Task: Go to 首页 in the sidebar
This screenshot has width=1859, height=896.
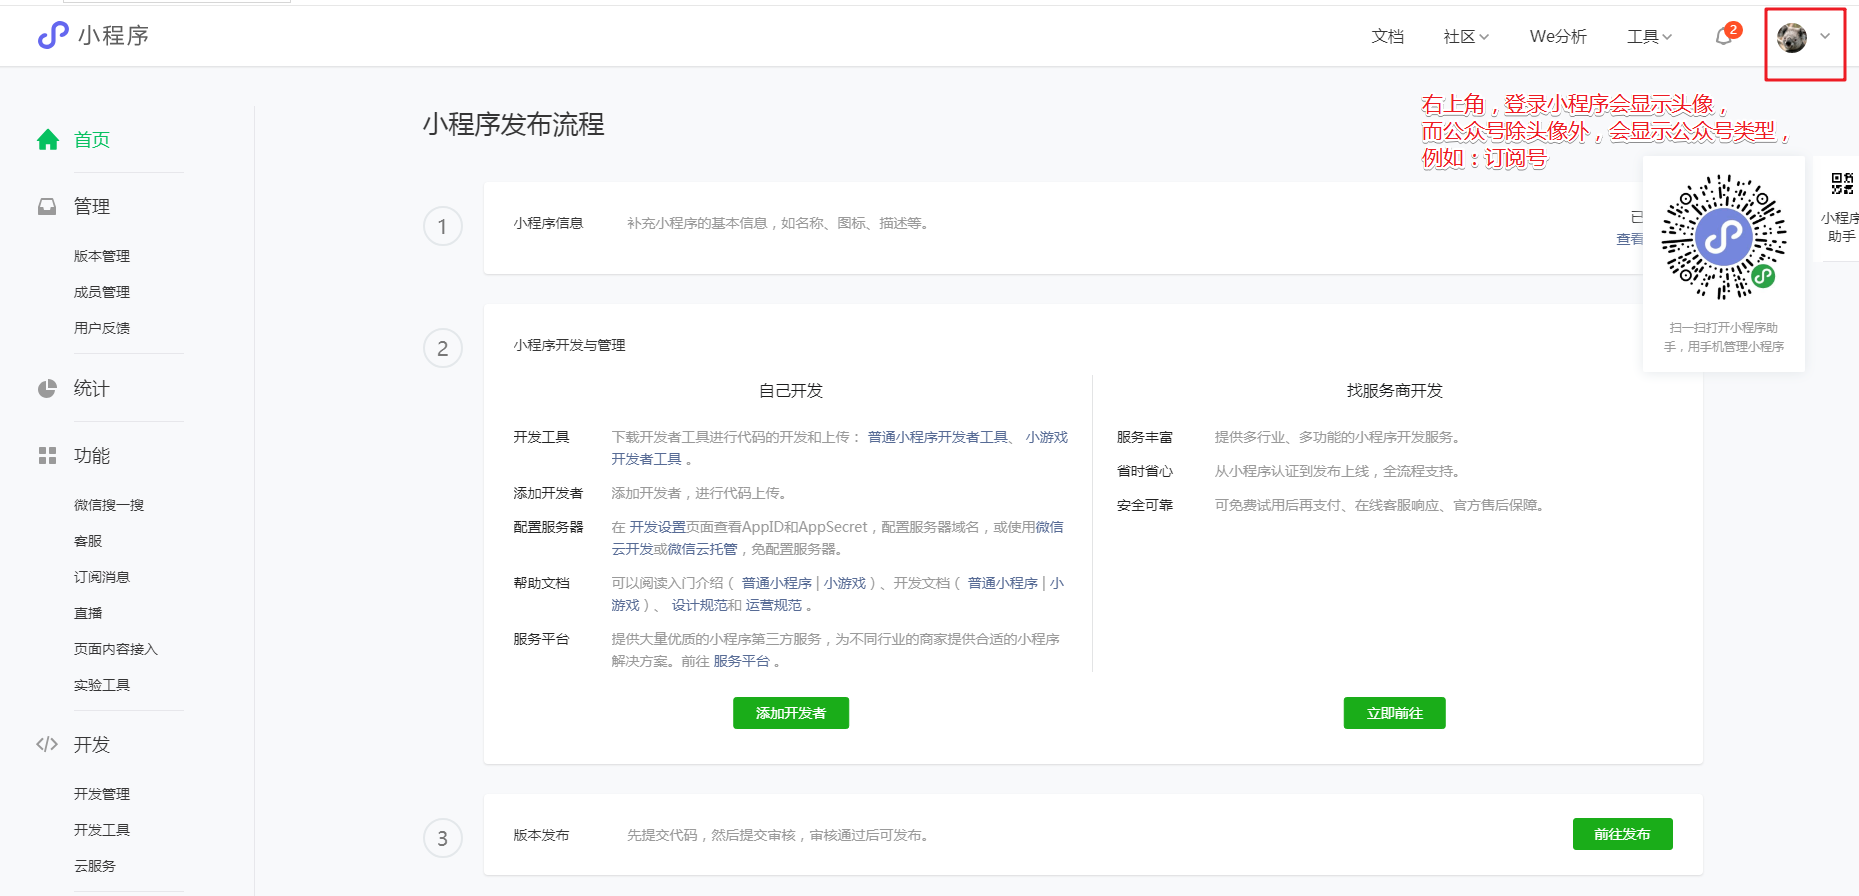Action: [92, 140]
